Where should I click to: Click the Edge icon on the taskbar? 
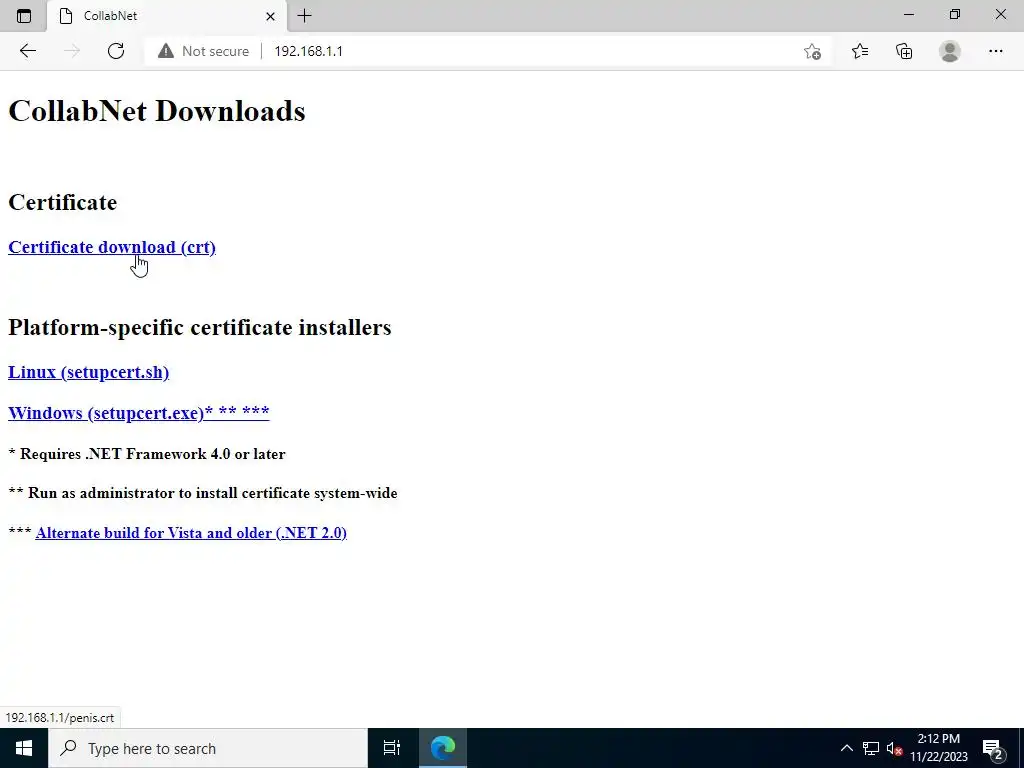pyautogui.click(x=443, y=748)
